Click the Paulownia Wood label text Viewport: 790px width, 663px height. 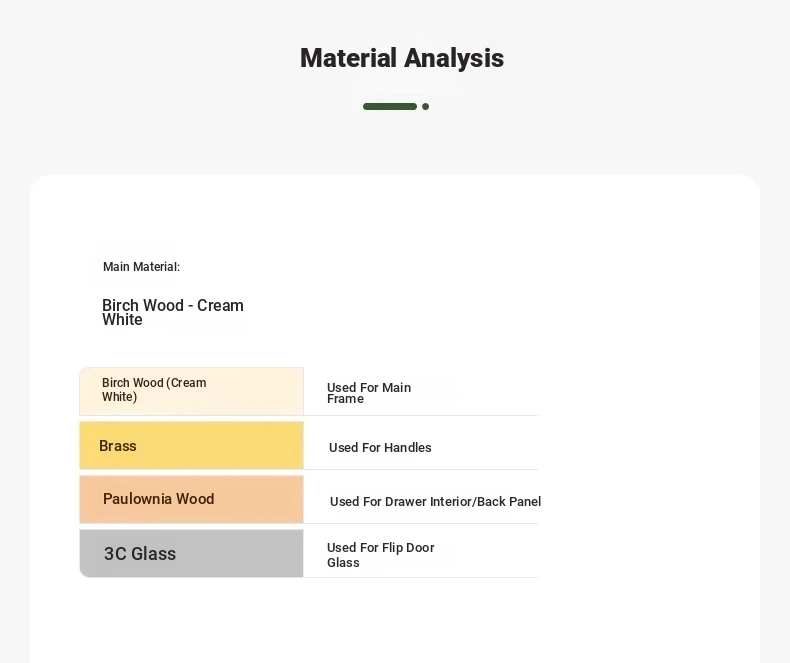[x=158, y=499]
